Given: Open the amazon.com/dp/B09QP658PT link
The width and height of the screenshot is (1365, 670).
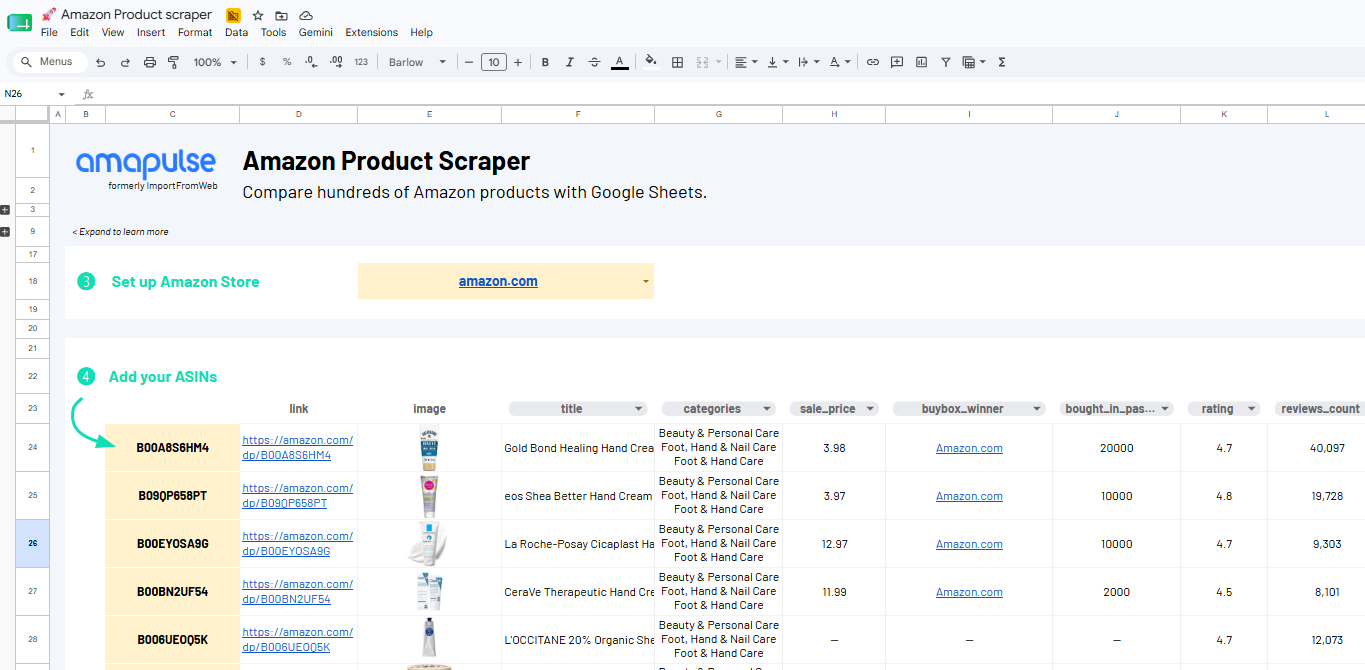Looking at the screenshot, I should pyautogui.click(x=297, y=496).
